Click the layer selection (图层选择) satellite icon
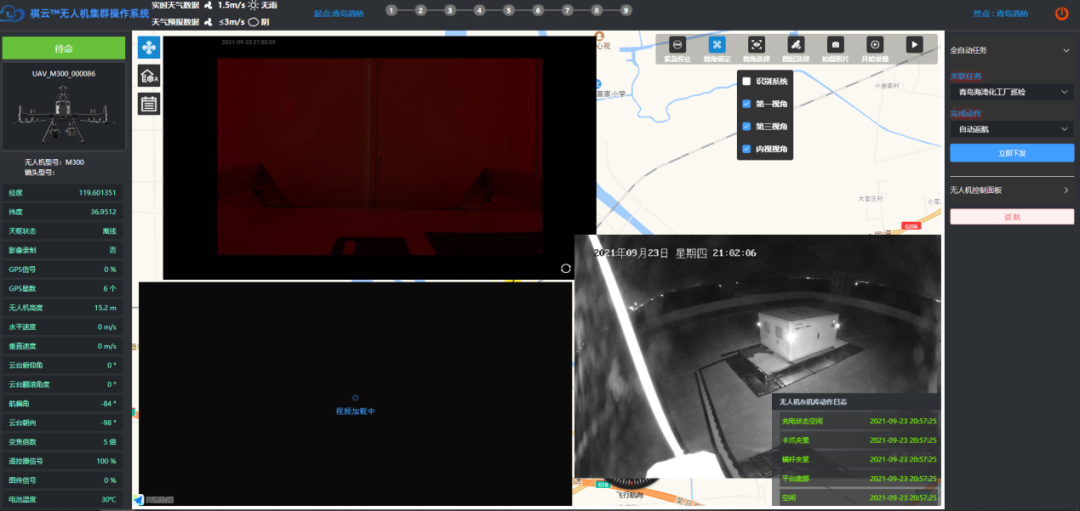Screen dimensions: 1080x511 click(x=796, y=45)
